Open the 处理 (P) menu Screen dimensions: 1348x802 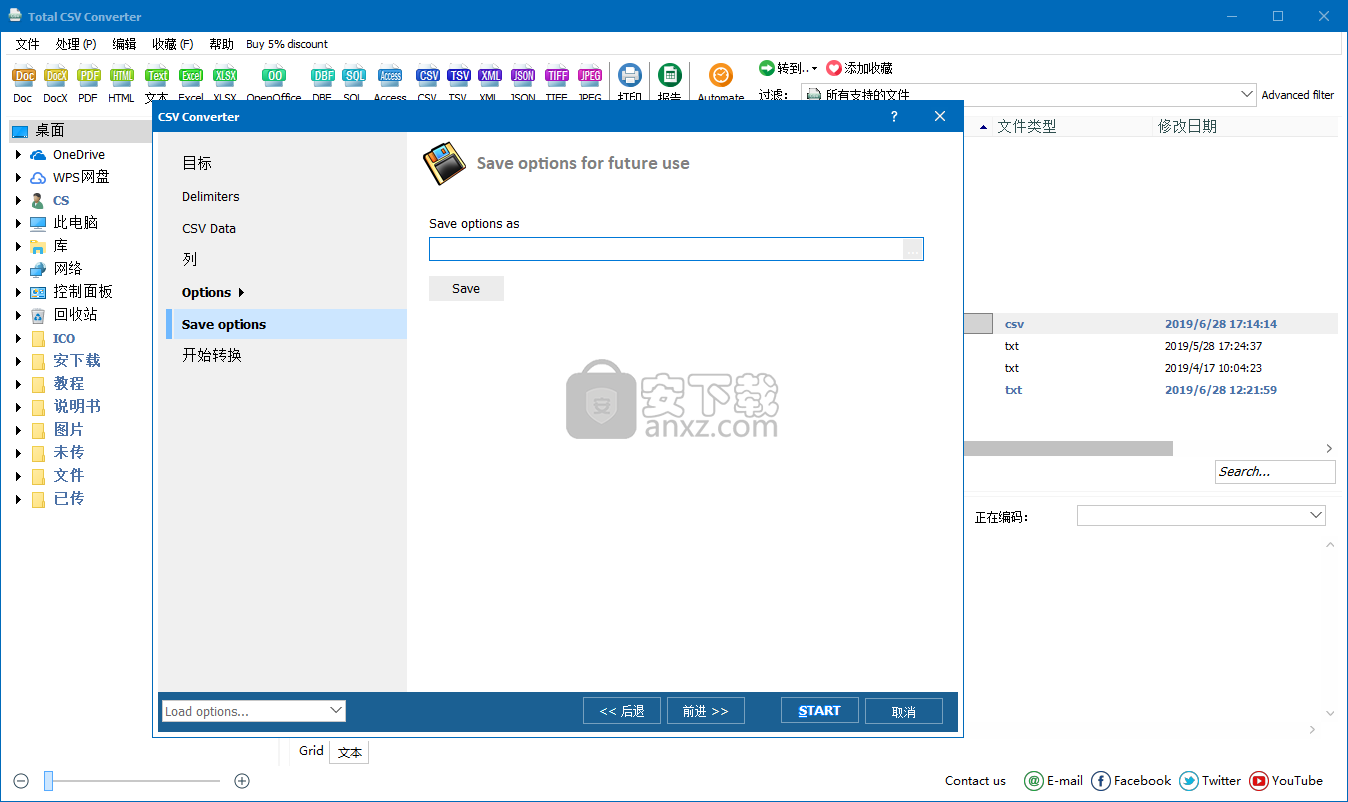[x=76, y=44]
